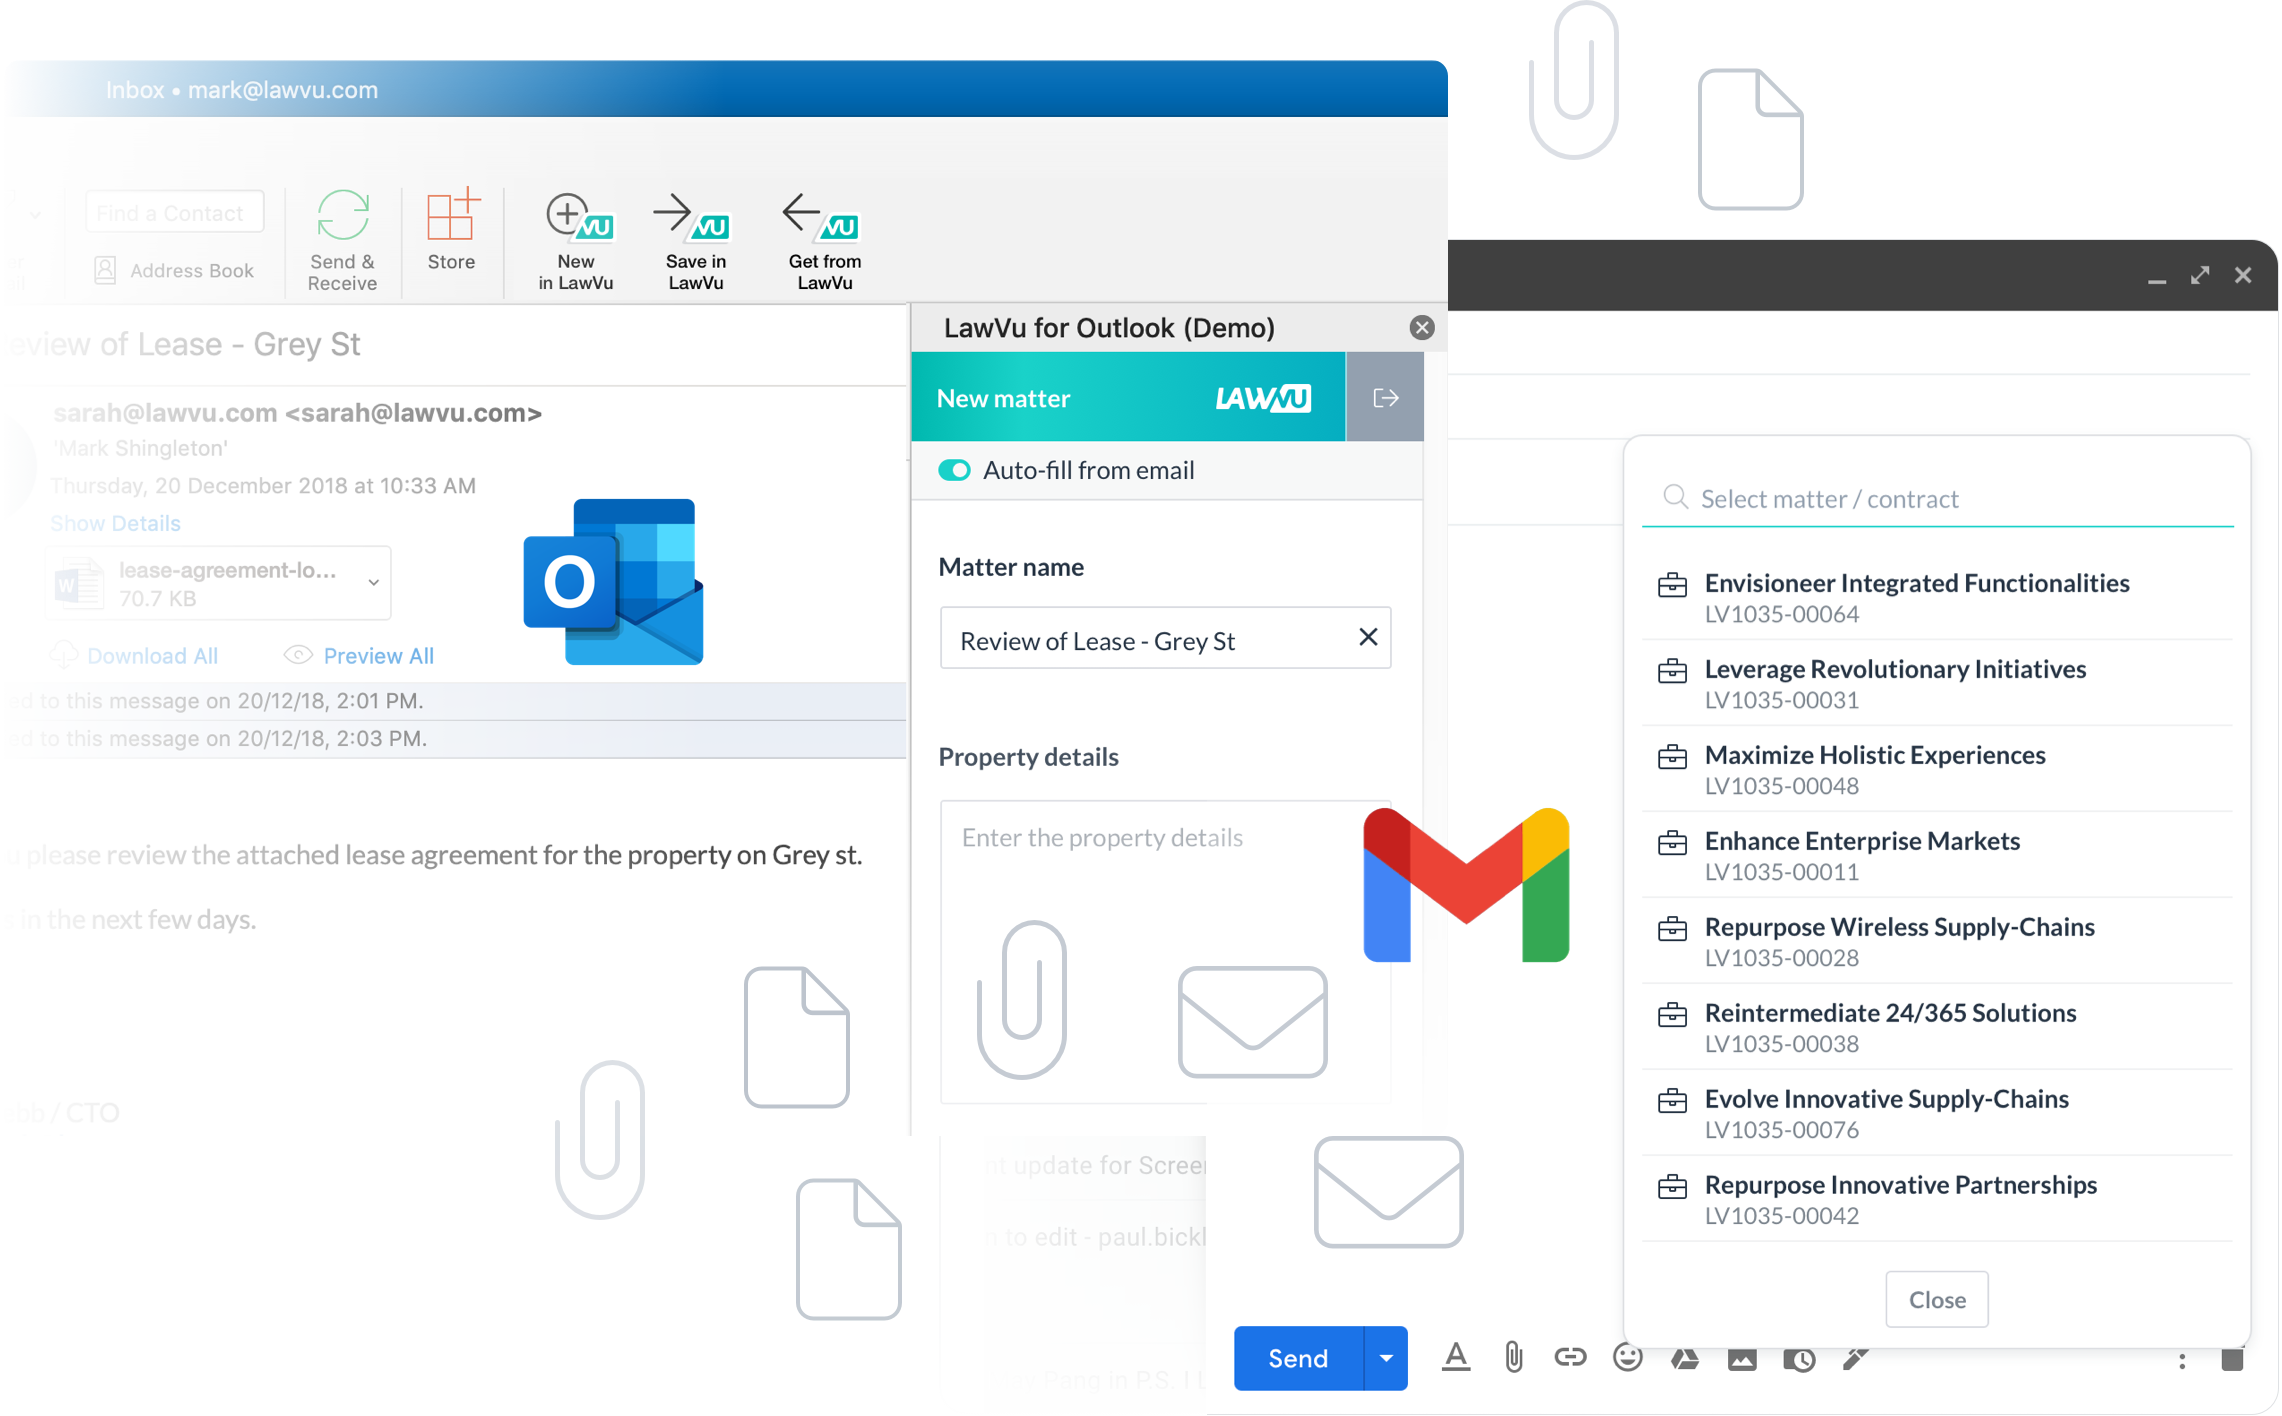
Task: Select Enhance Enterprise Markets matter
Action: click(x=1937, y=855)
